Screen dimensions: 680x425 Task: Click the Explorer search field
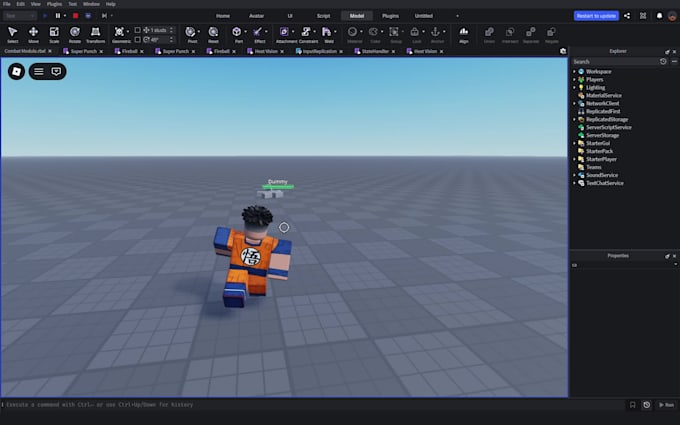click(x=615, y=62)
